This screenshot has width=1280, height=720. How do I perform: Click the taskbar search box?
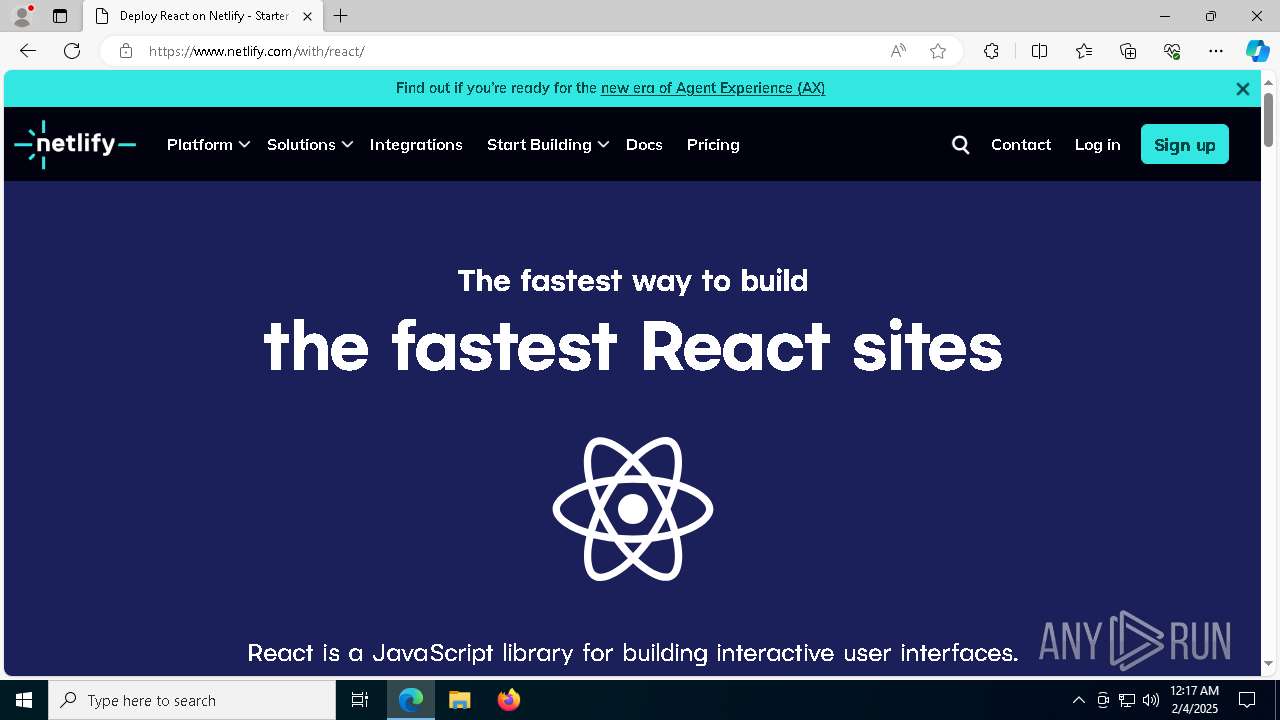[x=192, y=700]
